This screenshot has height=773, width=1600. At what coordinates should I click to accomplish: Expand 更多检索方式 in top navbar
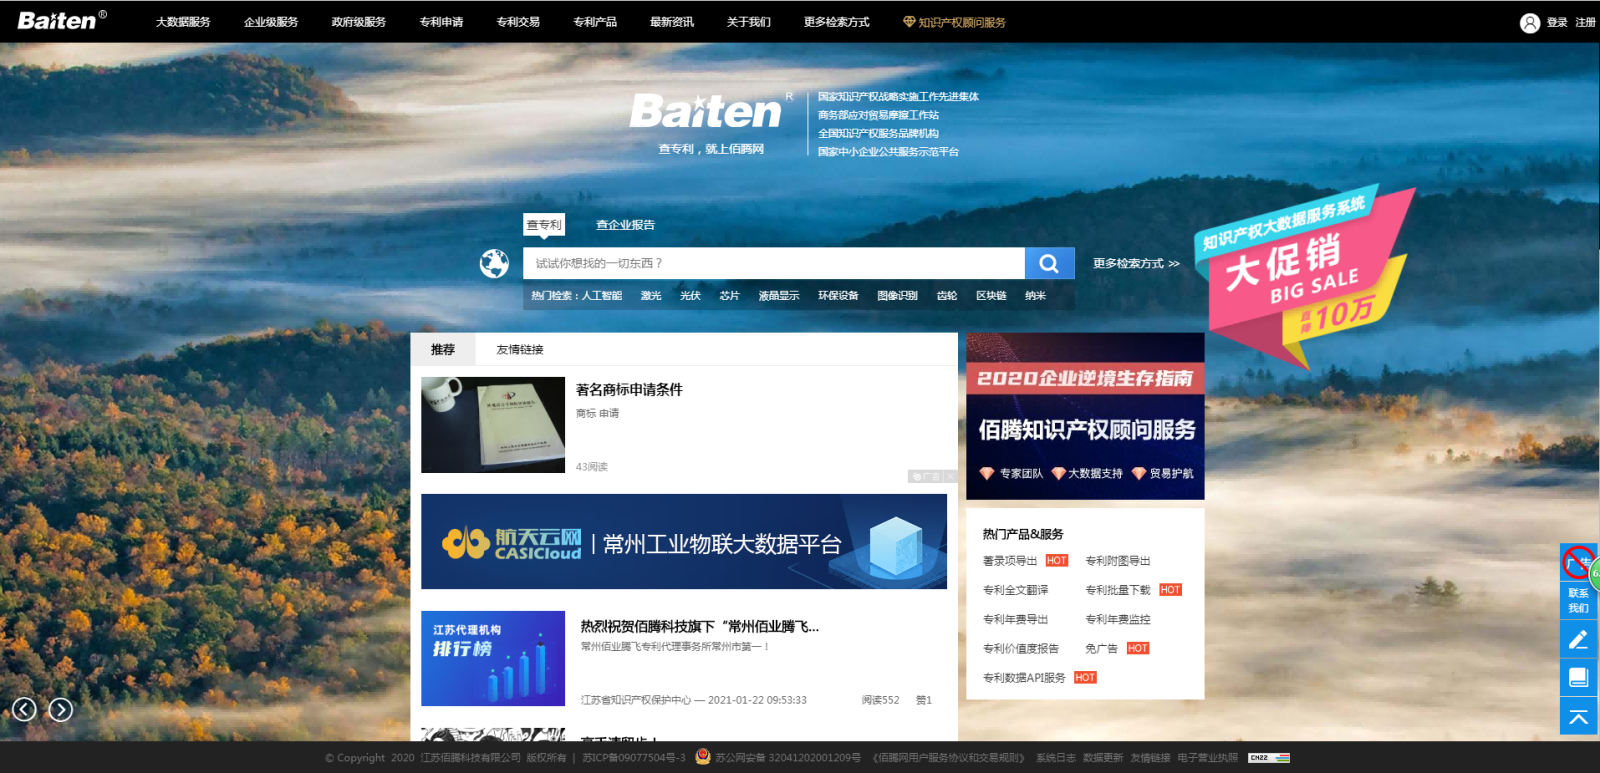tap(837, 22)
